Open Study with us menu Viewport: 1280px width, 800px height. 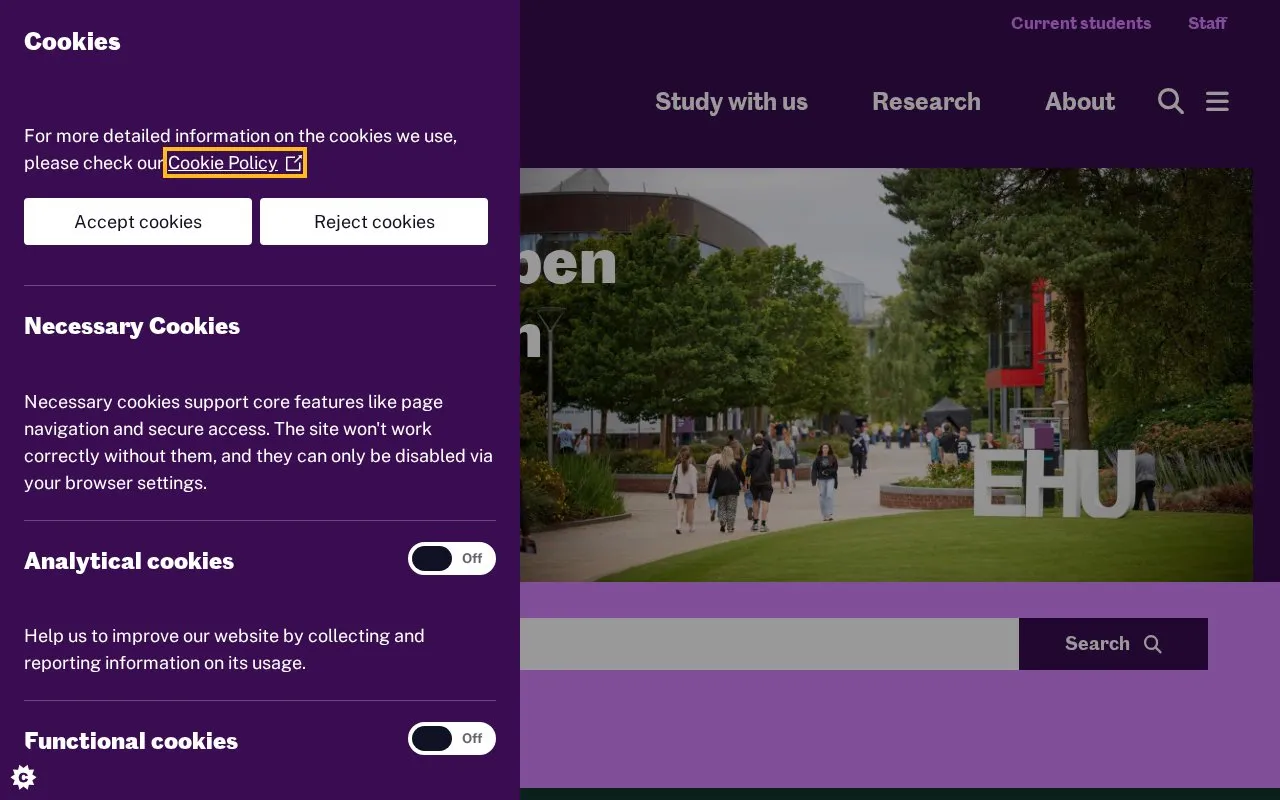tap(731, 101)
